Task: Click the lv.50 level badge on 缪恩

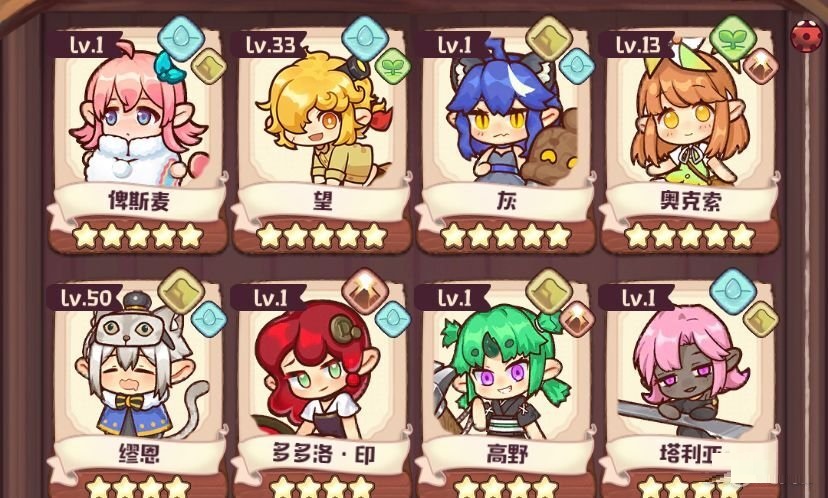Action: point(85,298)
